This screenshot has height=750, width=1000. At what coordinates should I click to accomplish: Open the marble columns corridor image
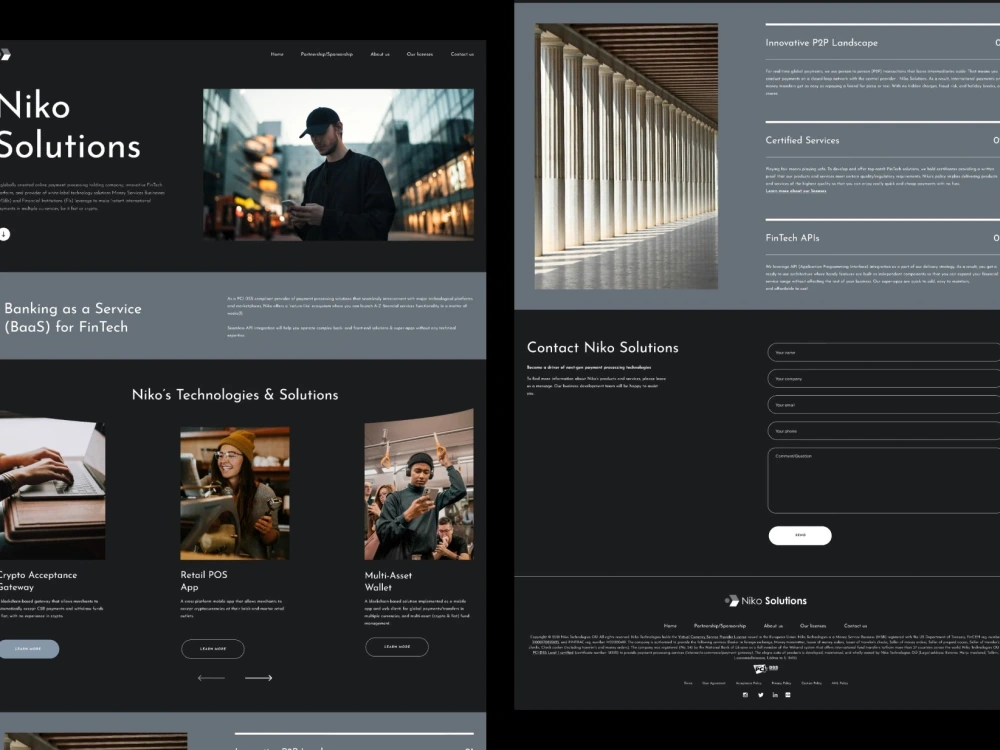click(x=626, y=156)
